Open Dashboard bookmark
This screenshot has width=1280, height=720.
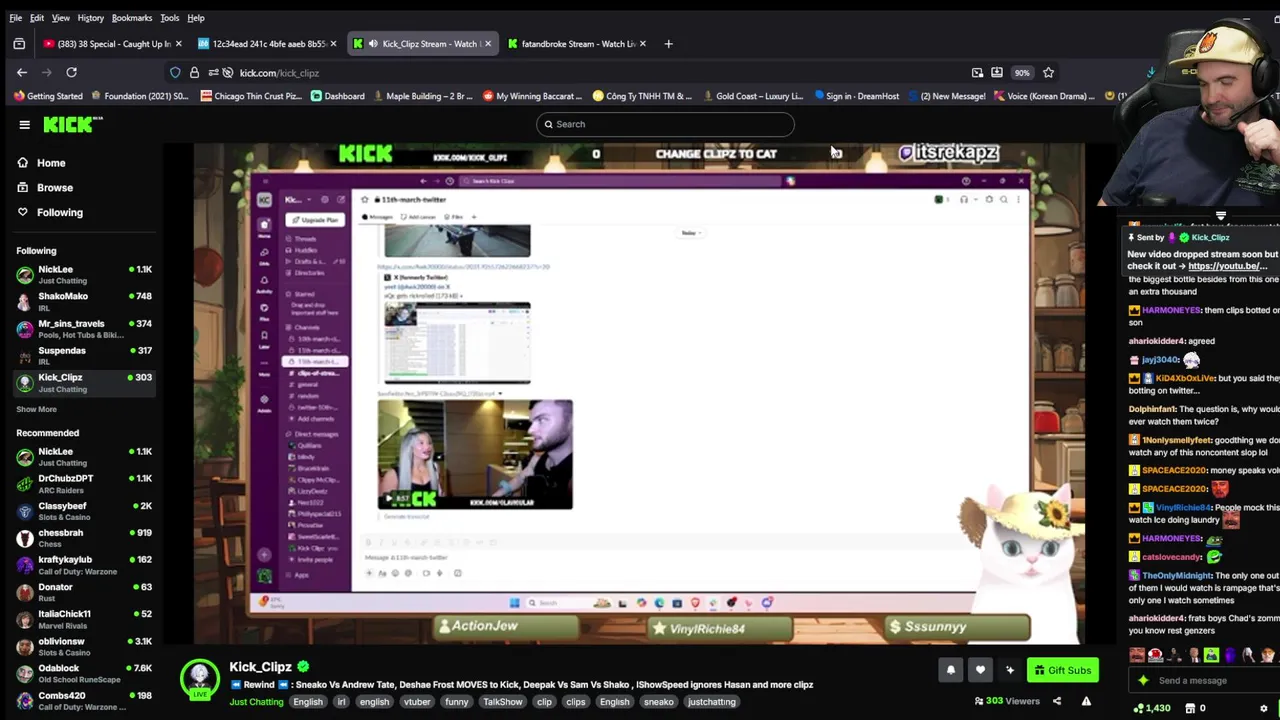[x=338, y=96]
